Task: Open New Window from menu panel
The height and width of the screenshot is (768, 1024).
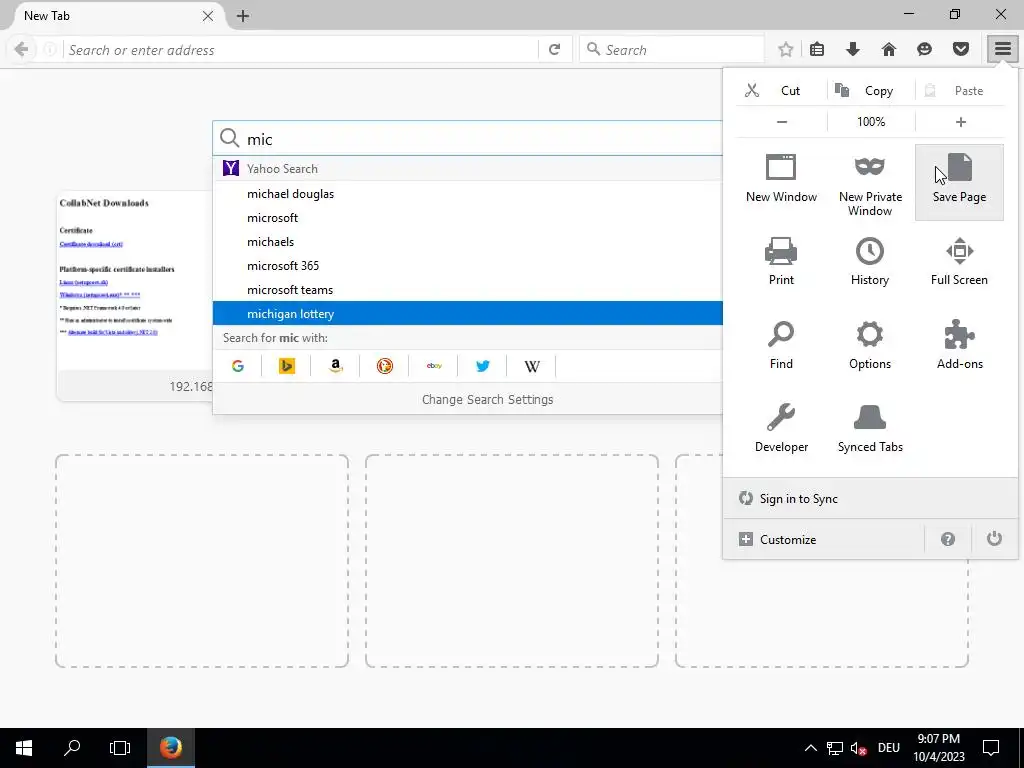Action: (x=781, y=180)
